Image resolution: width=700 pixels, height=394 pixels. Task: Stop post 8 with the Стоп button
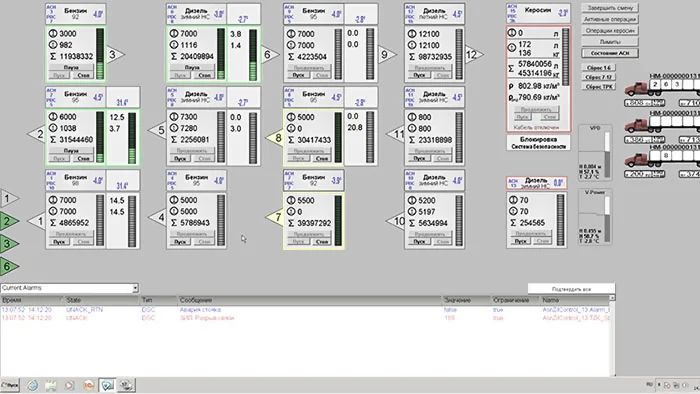[x=321, y=158]
